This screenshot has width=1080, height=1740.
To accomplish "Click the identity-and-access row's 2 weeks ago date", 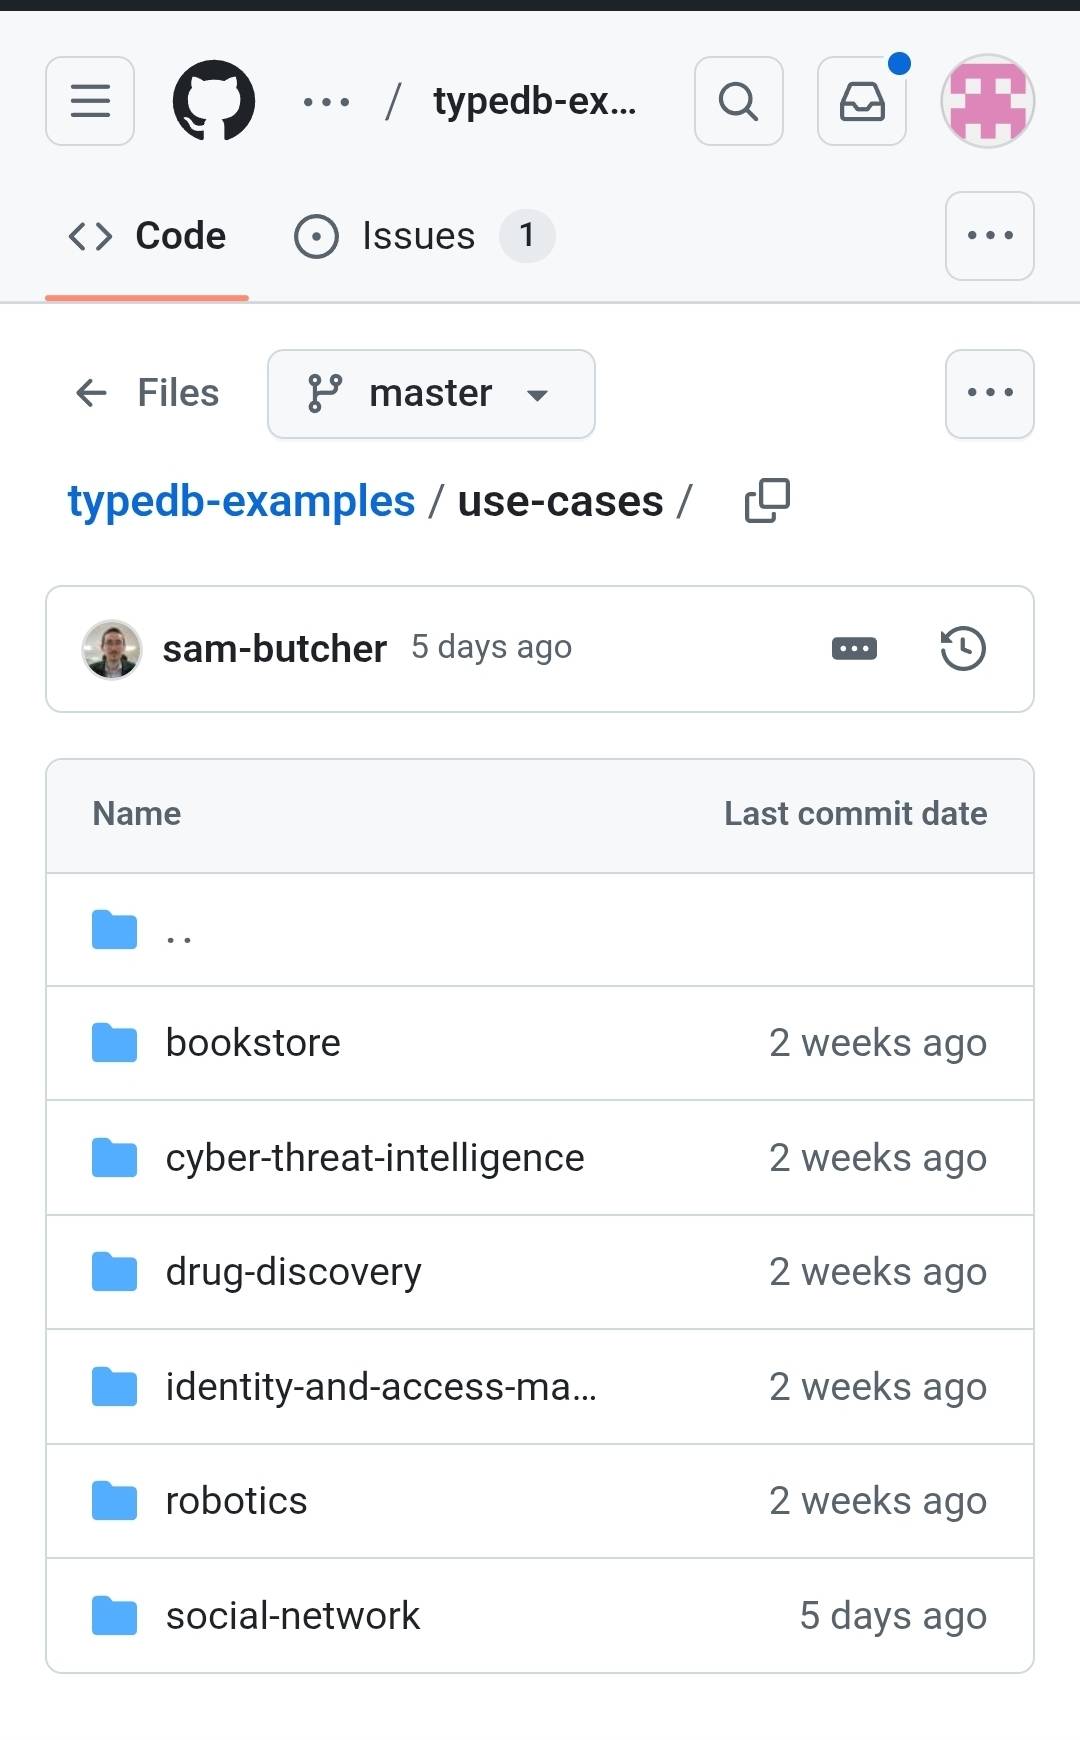I will tap(878, 1387).
